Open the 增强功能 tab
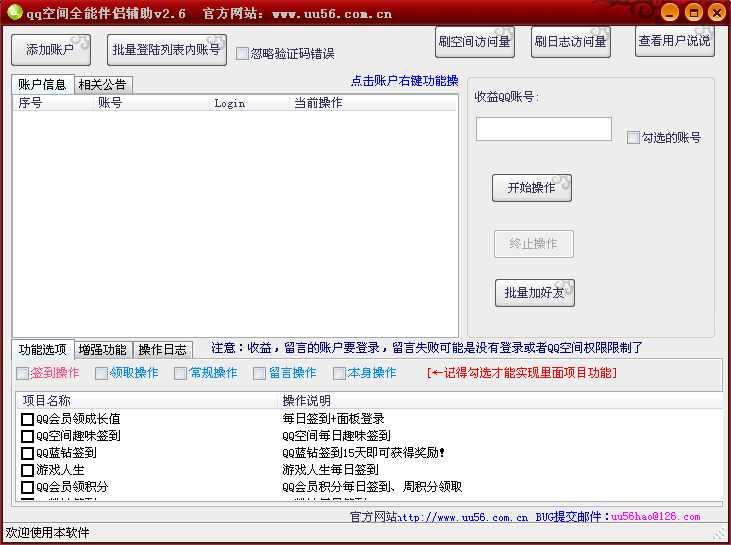 tap(103, 350)
